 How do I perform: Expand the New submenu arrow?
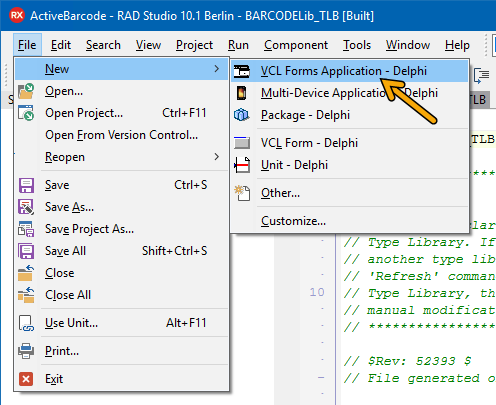click(x=217, y=69)
